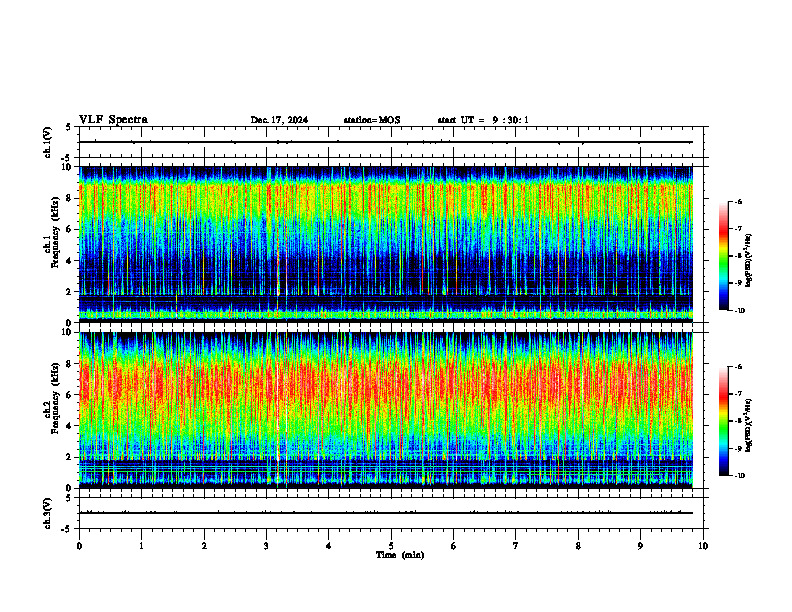
Task: Click inside the ch.2 spectrogram plot
Action: [385, 410]
